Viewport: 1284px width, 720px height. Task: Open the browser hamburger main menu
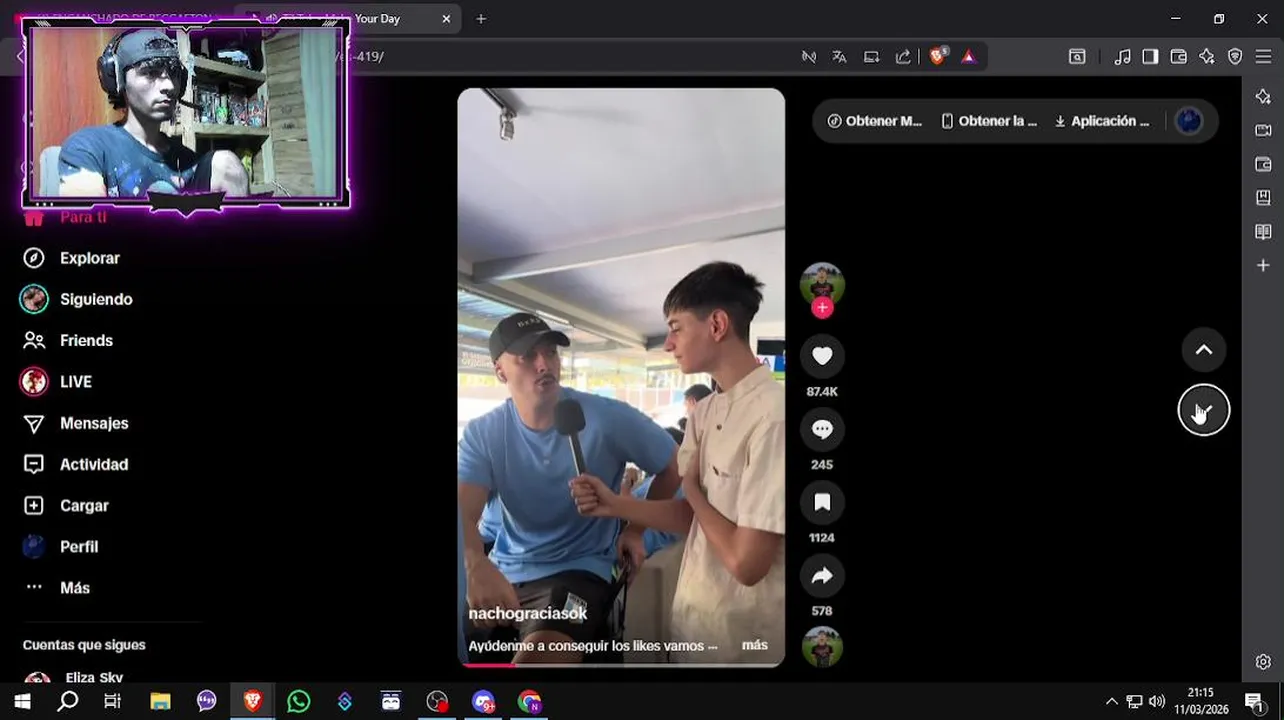click(x=1263, y=57)
